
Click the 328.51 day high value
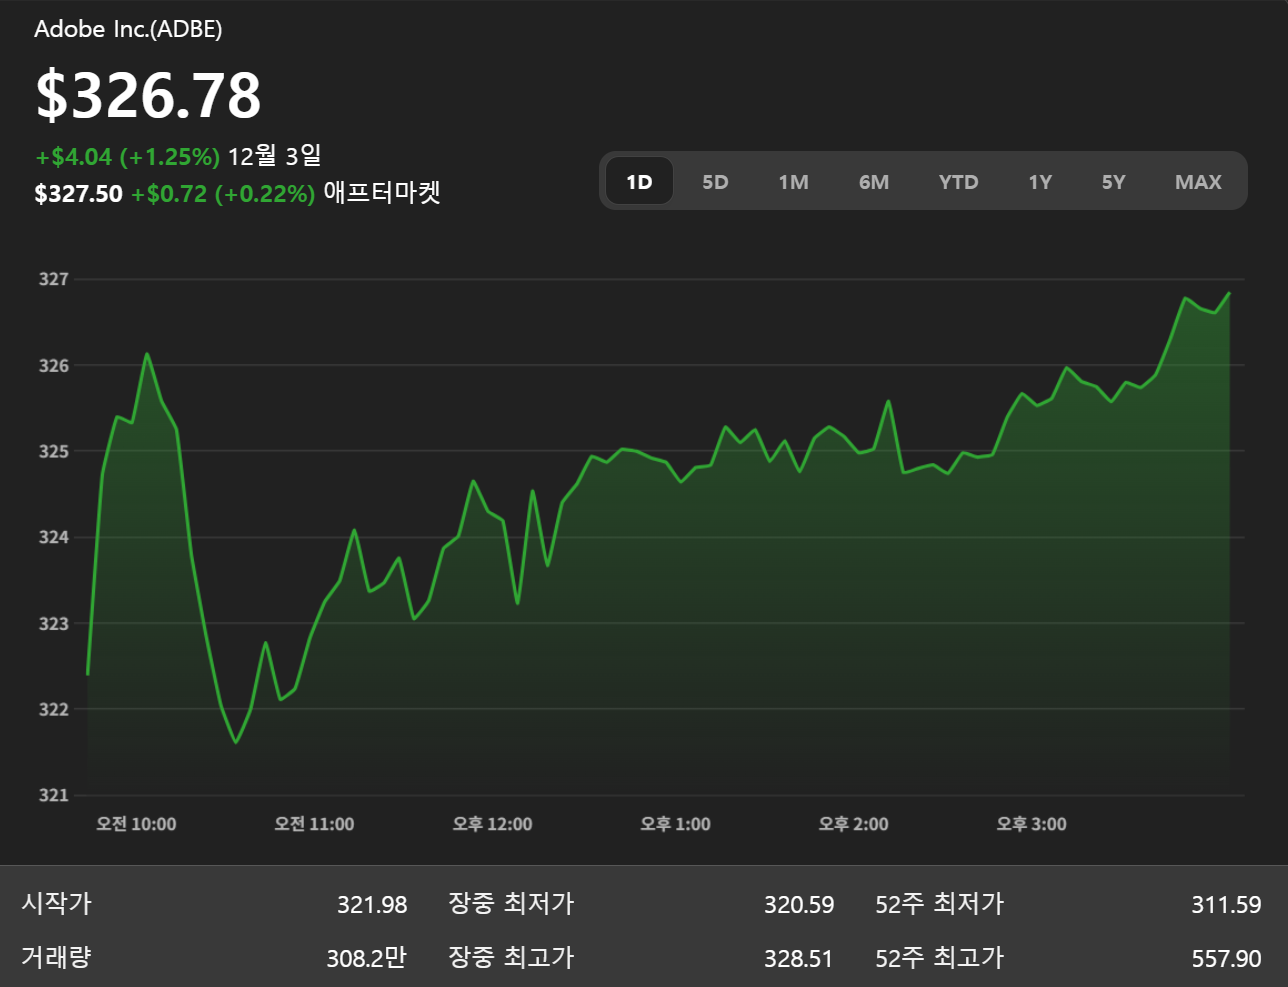pos(798,959)
